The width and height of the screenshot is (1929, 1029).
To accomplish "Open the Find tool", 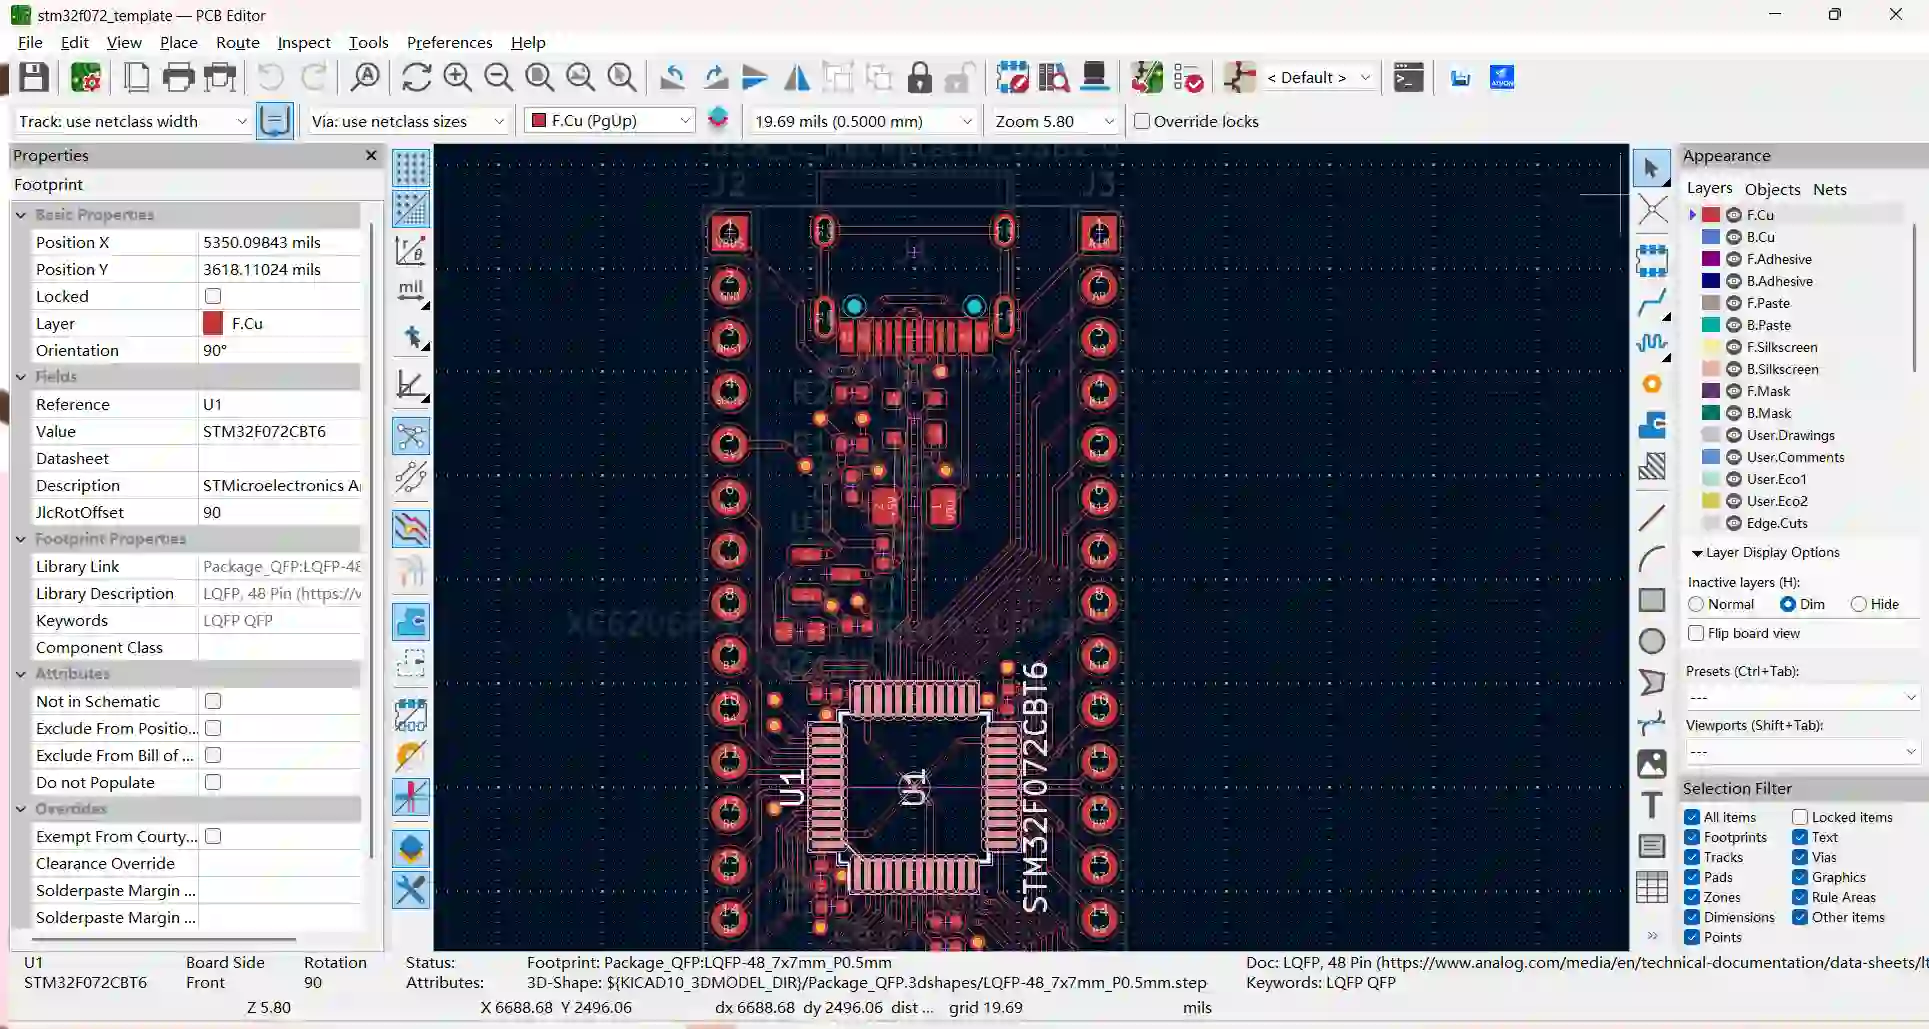I will [366, 77].
